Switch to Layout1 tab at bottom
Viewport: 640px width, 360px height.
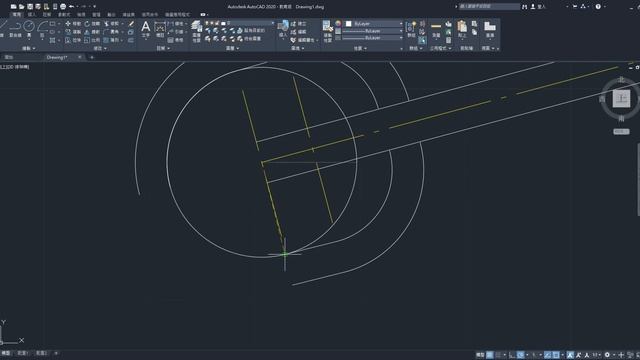coord(22,353)
